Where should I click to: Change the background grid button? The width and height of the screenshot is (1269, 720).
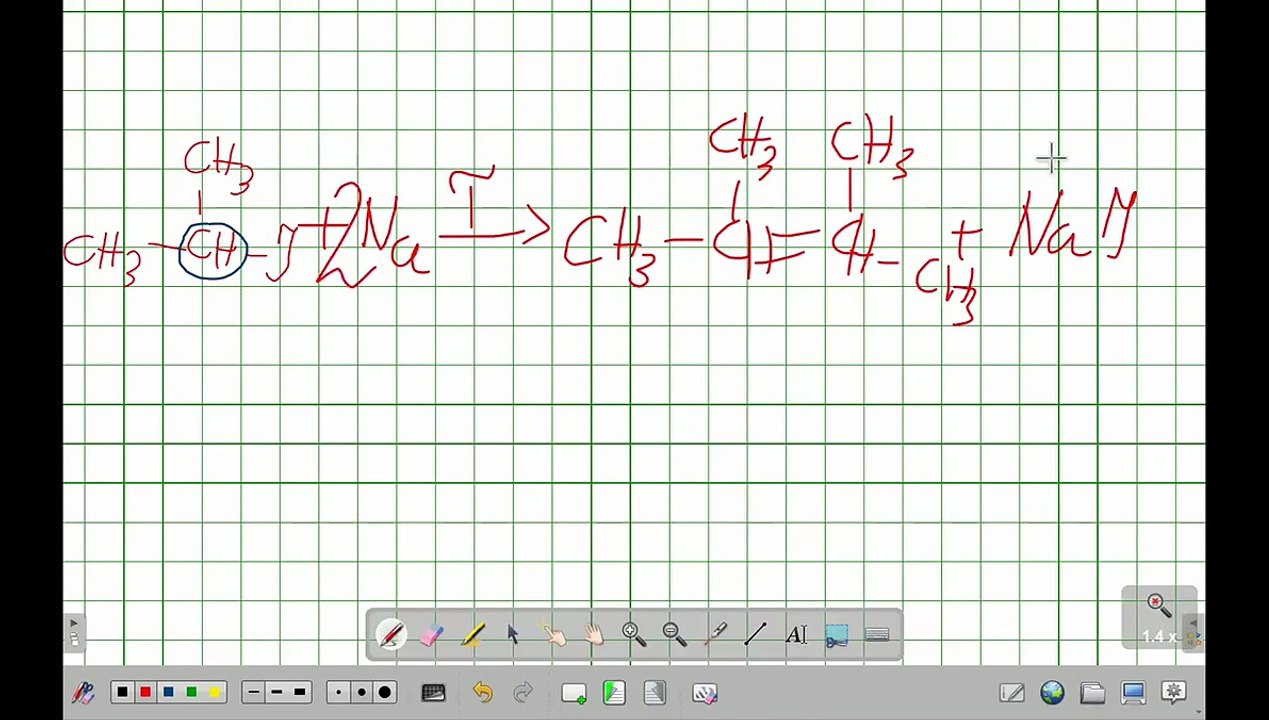pos(433,693)
